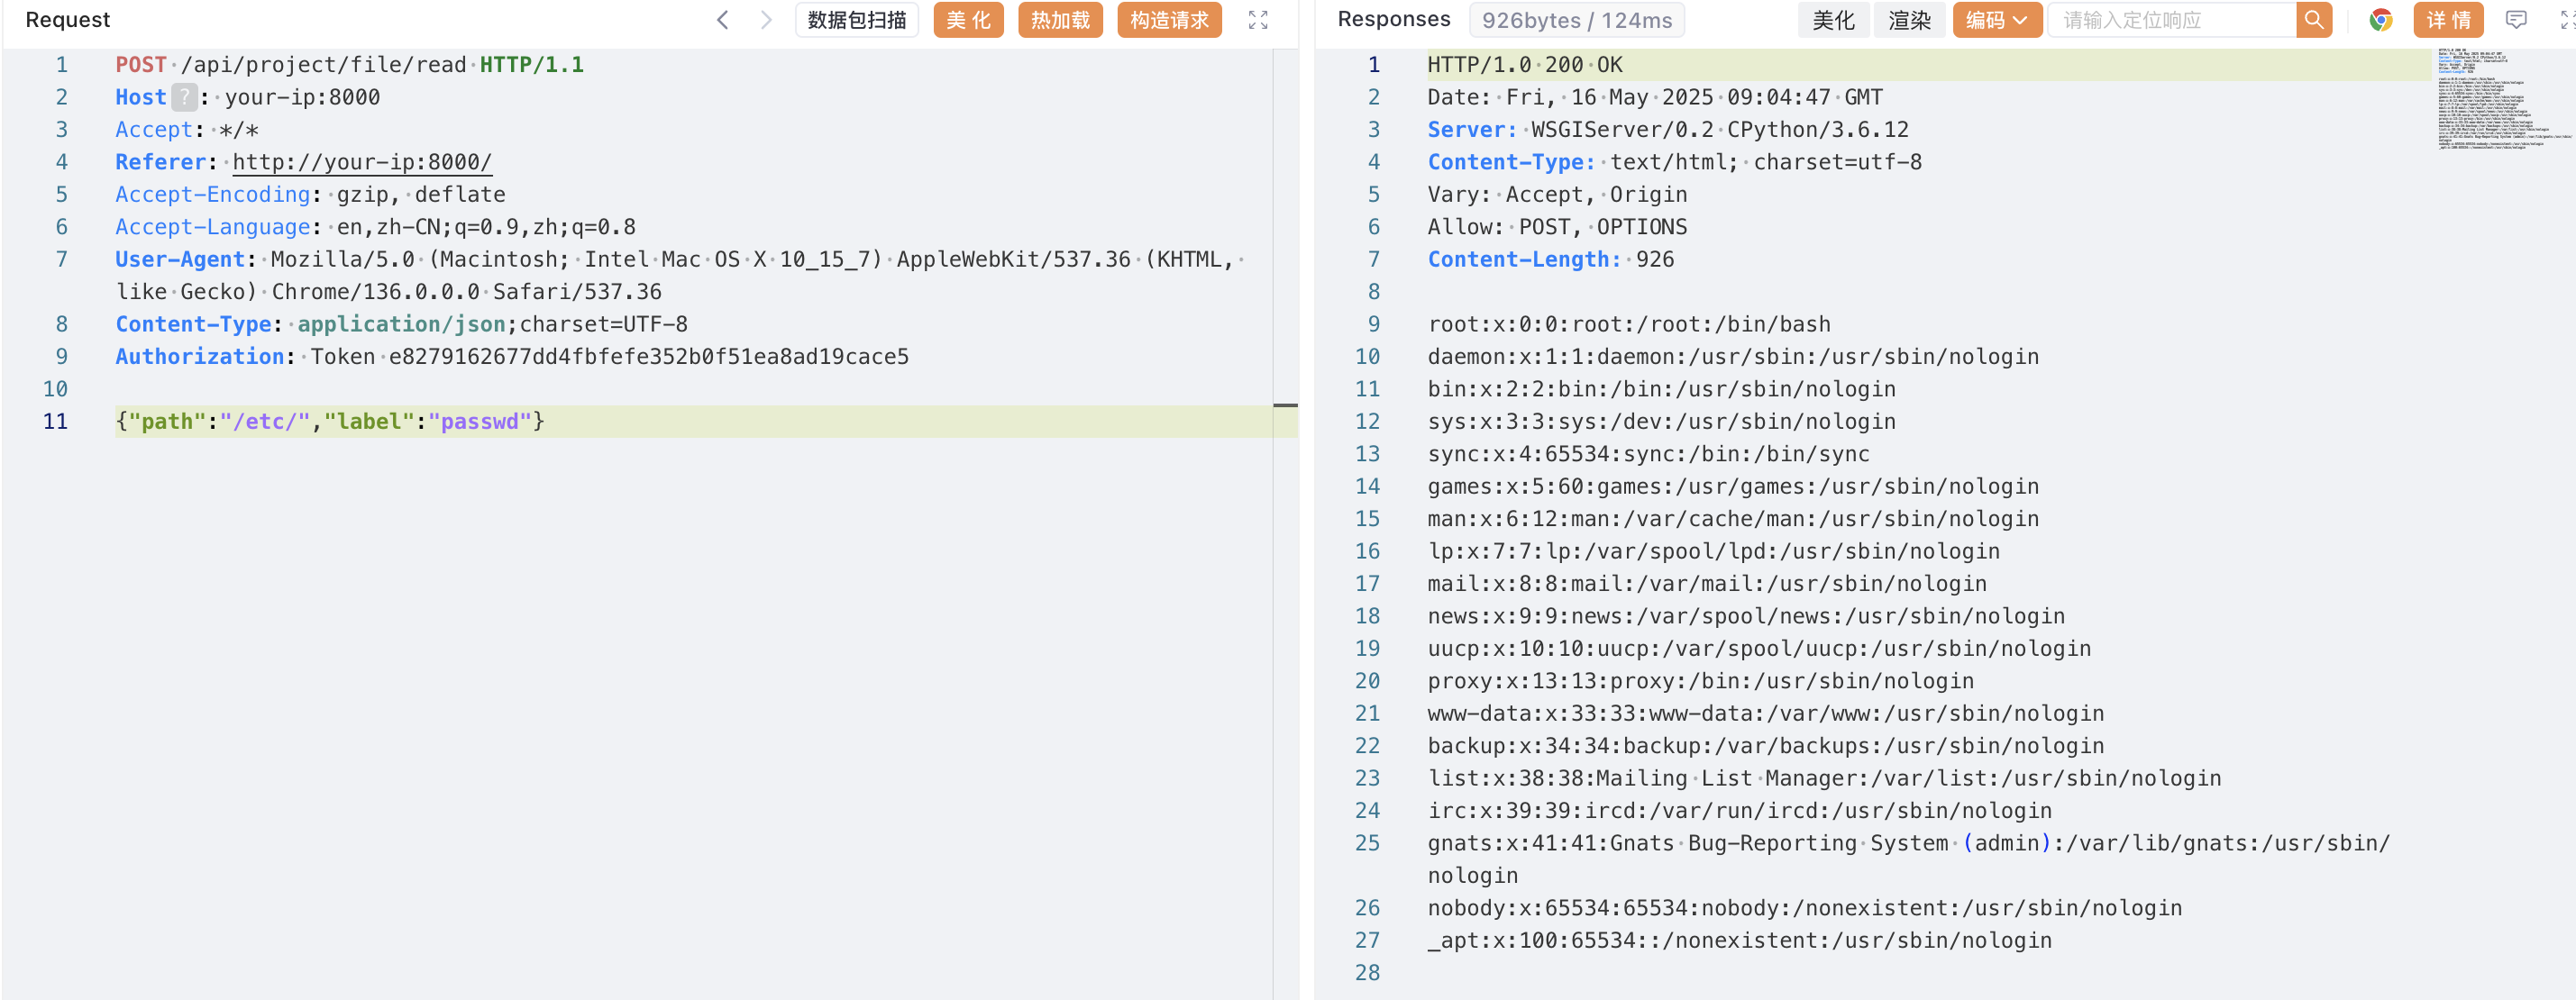2576x1000 pixels.
Task: Click the Referer URL link
Action: (362, 162)
